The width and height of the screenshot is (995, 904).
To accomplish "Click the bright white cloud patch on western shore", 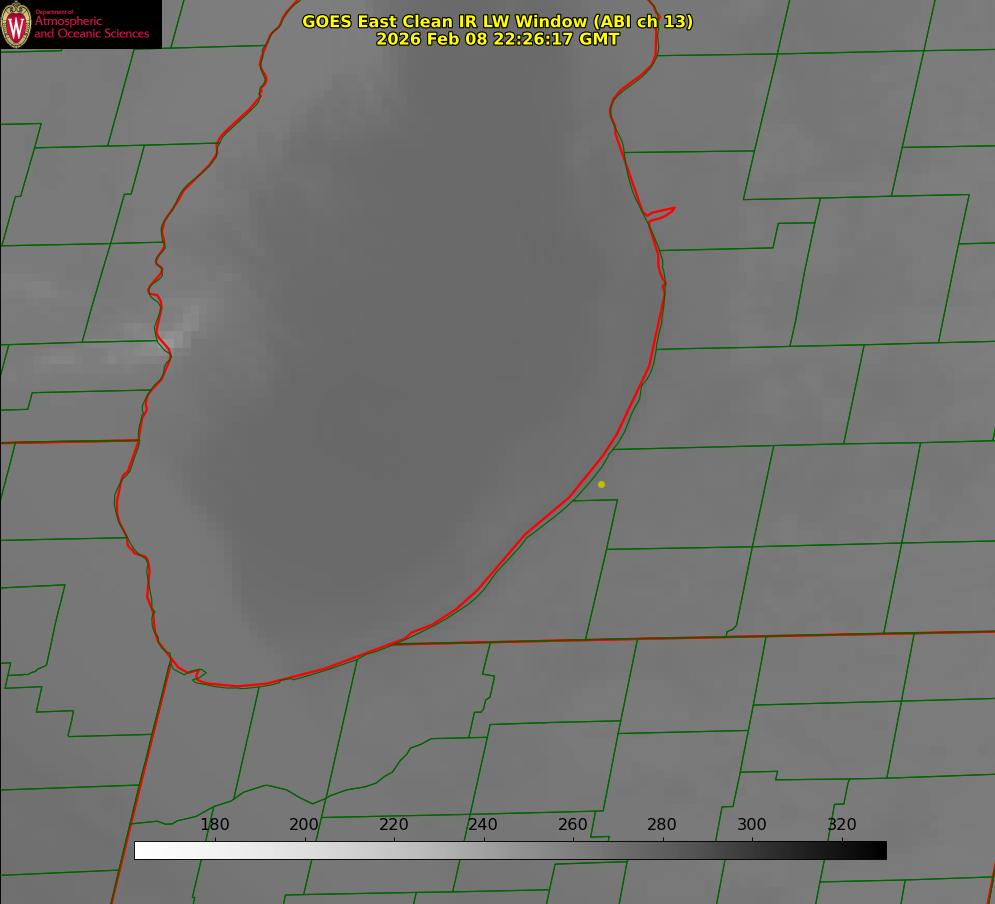I will click(180, 328).
